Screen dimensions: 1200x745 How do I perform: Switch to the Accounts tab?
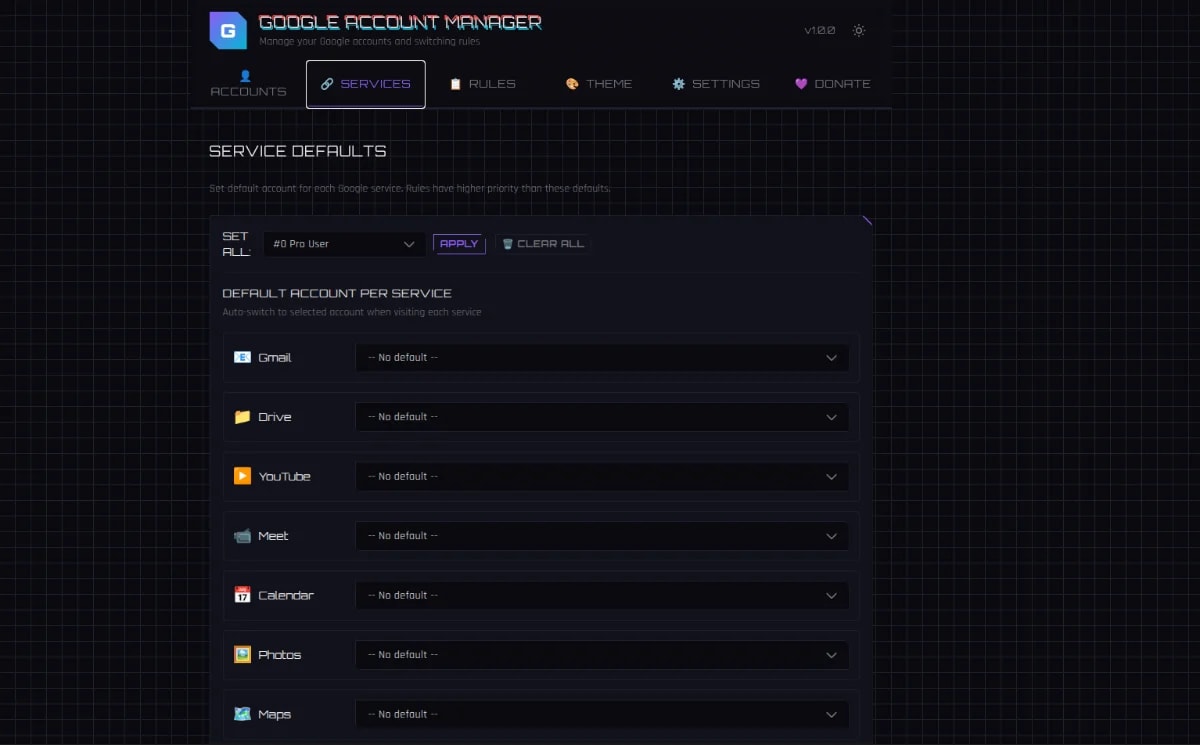point(248,84)
